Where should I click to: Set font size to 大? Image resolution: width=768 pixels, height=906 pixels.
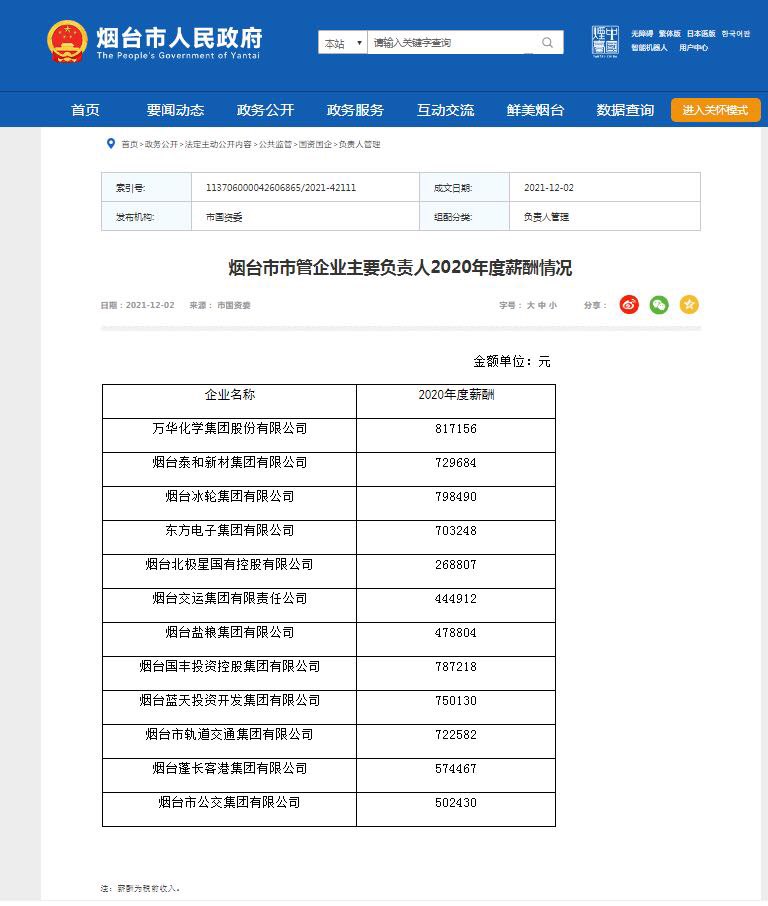[530, 305]
